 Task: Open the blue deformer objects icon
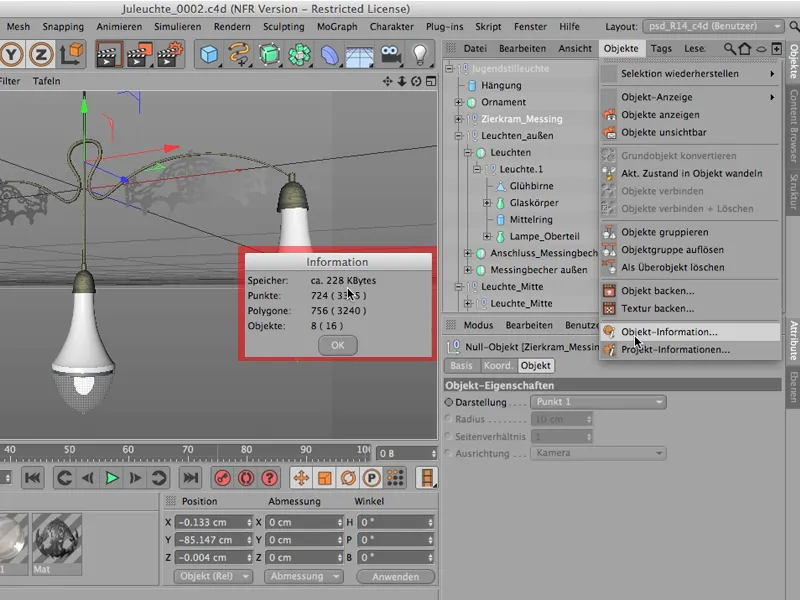(x=329, y=54)
